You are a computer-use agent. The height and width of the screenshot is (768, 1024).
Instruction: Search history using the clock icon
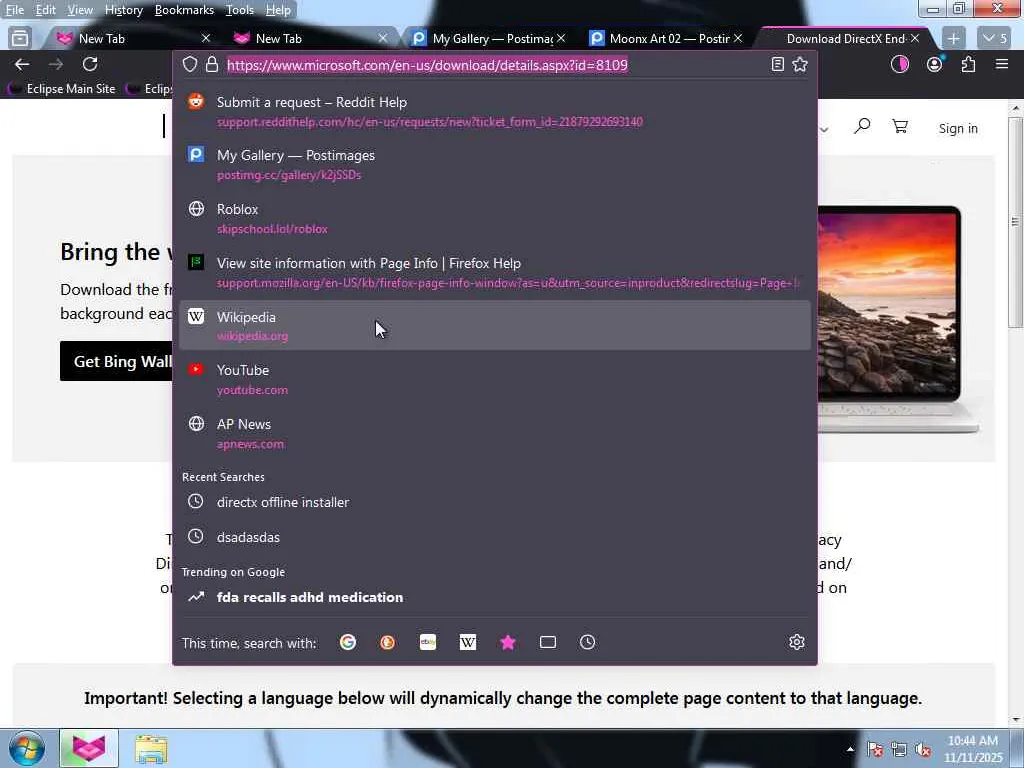coord(588,643)
